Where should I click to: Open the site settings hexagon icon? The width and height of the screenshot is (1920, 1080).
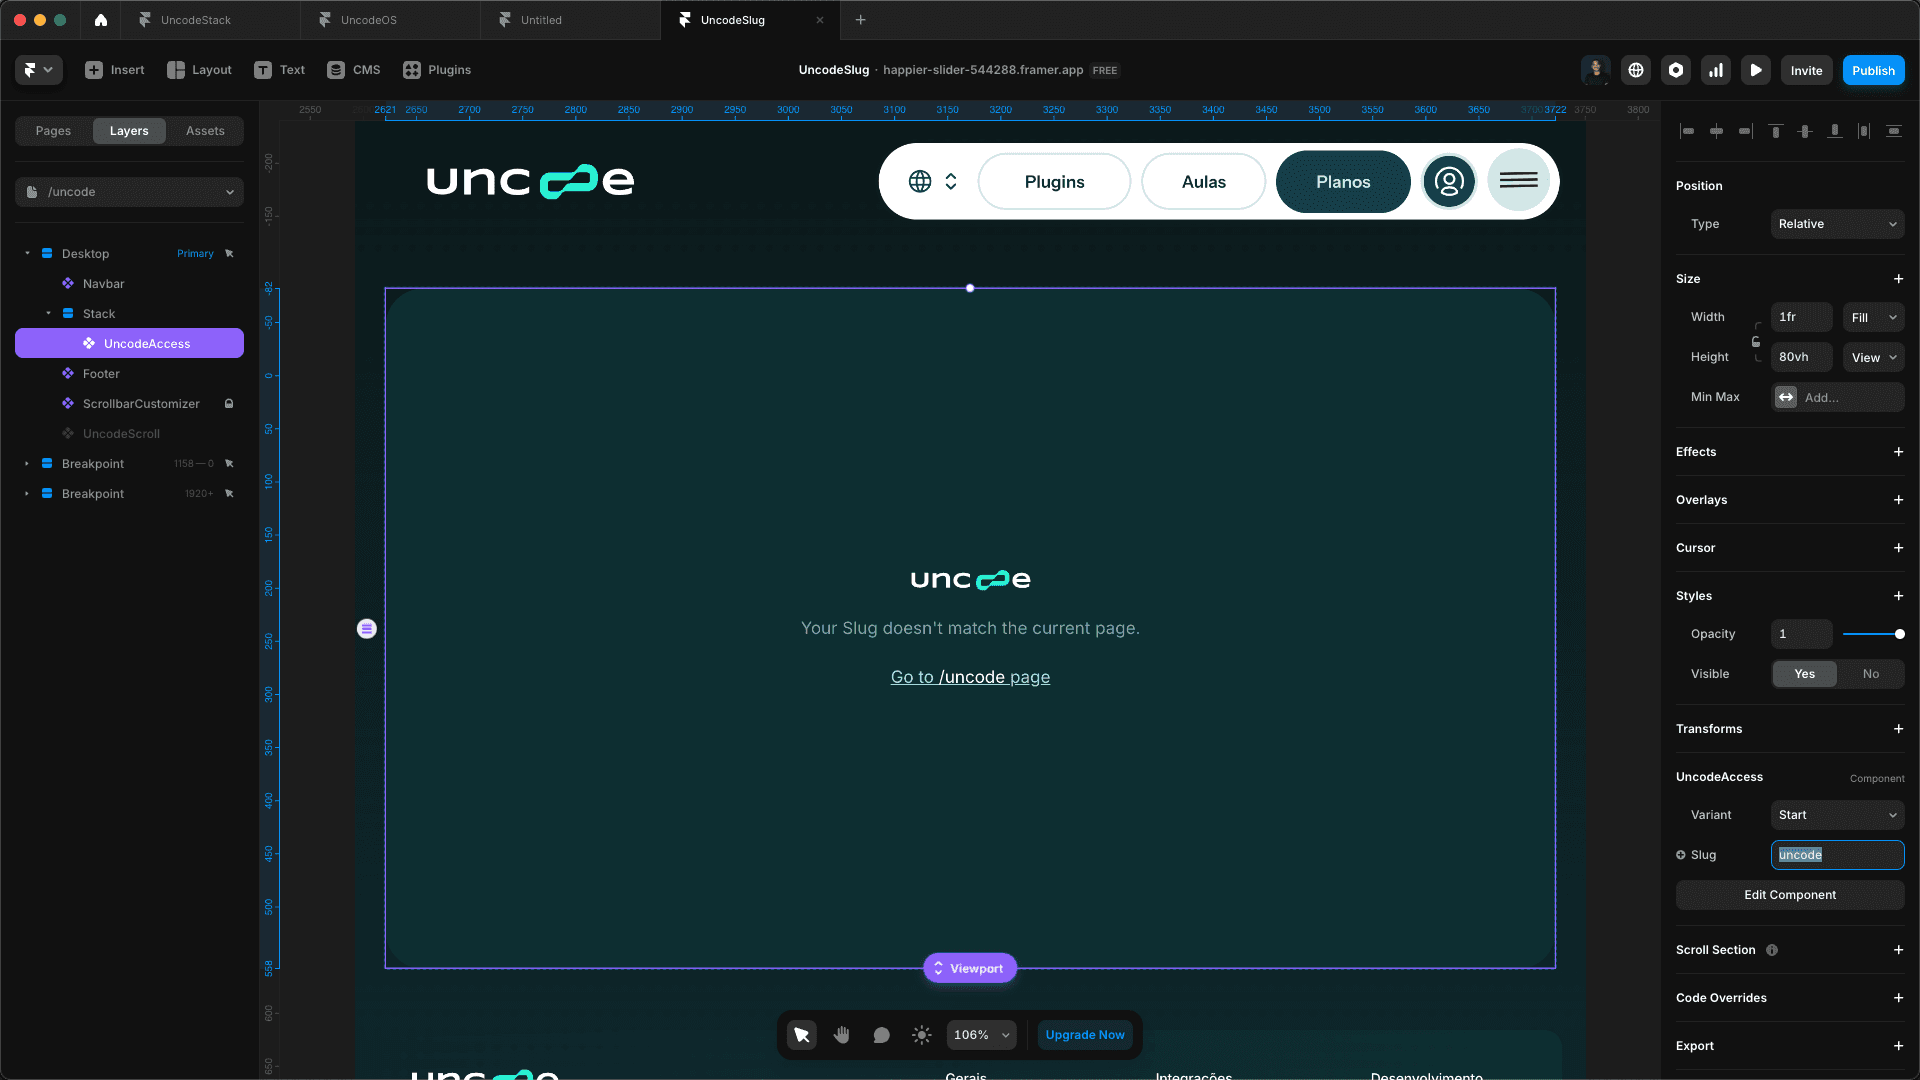[x=1676, y=70]
